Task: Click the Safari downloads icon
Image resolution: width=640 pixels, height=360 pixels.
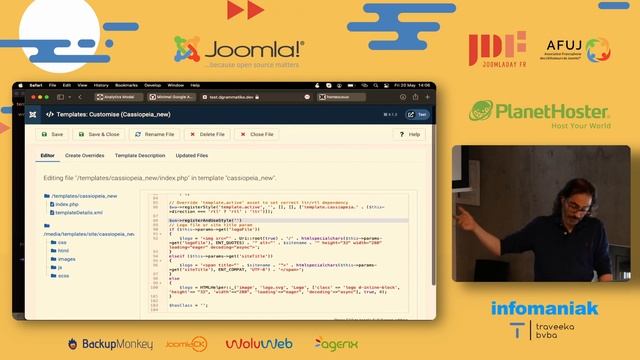Action: point(403,97)
